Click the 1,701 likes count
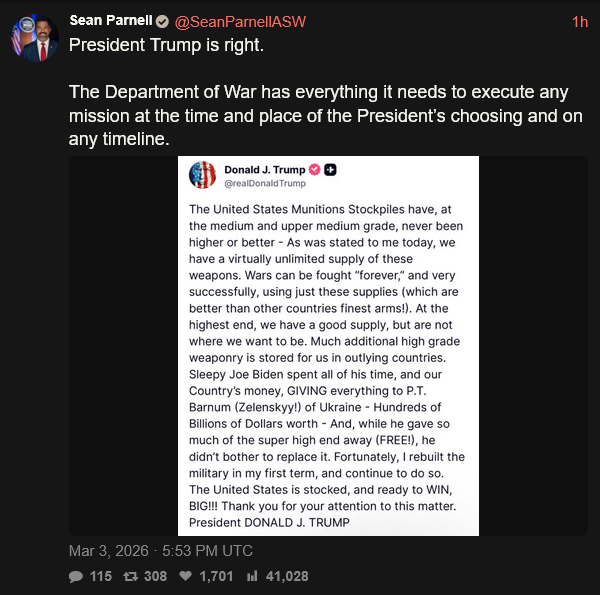 tap(215, 576)
